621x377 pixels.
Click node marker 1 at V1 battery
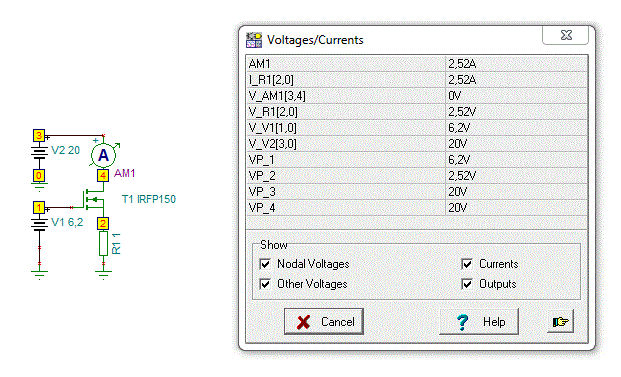pyautogui.click(x=39, y=207)
